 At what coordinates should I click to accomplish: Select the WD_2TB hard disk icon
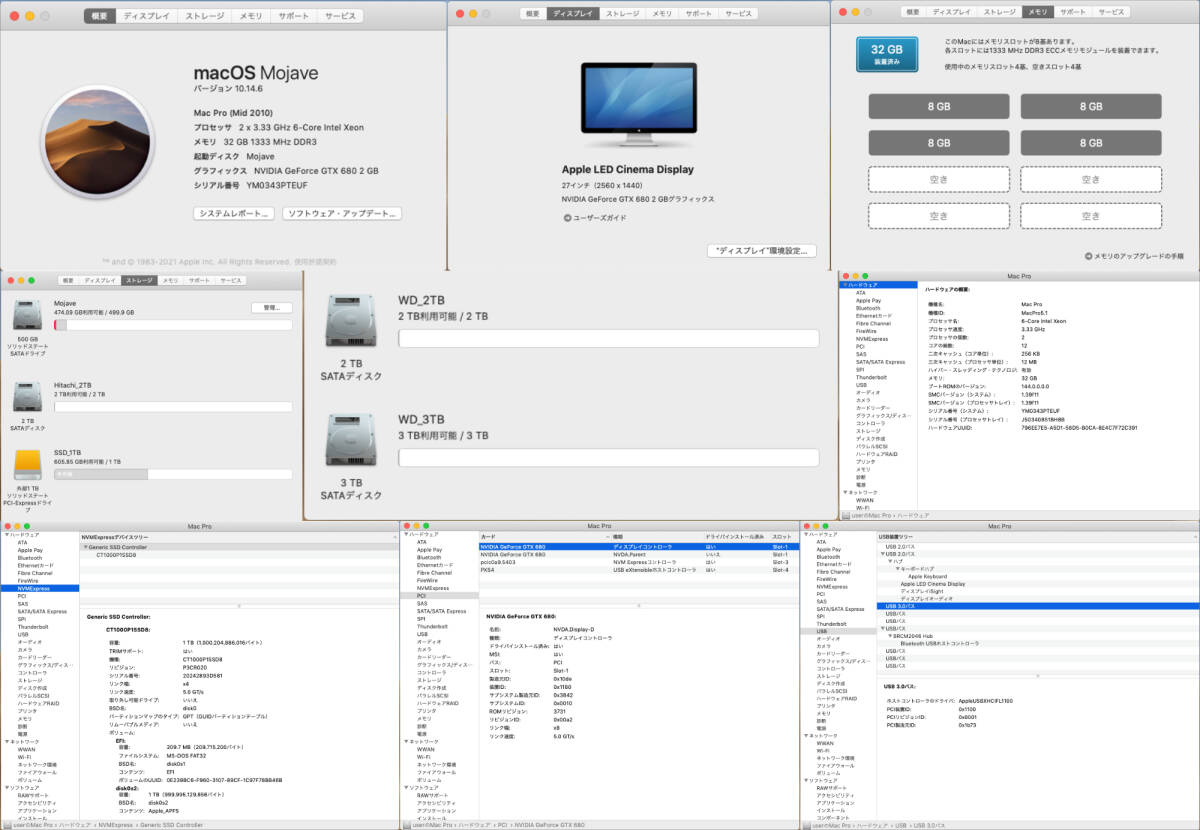(351, 320)
